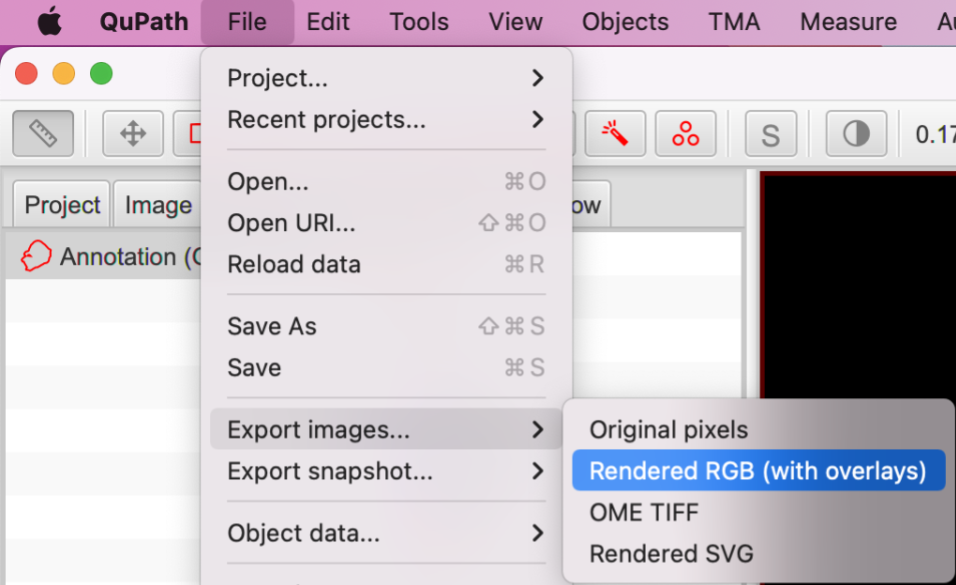The width and height of the screenshot is (956, 585).
Task: Switch to the Project tab
Action: [62, 205]
